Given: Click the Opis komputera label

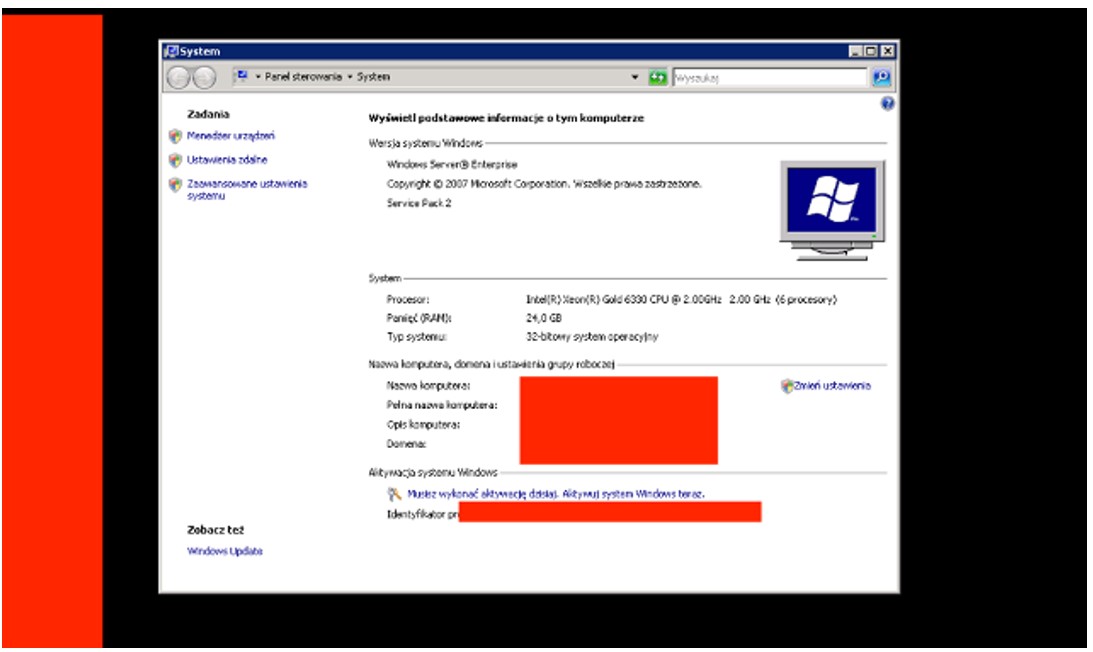Looking at the screenshot, I should 423,425.
